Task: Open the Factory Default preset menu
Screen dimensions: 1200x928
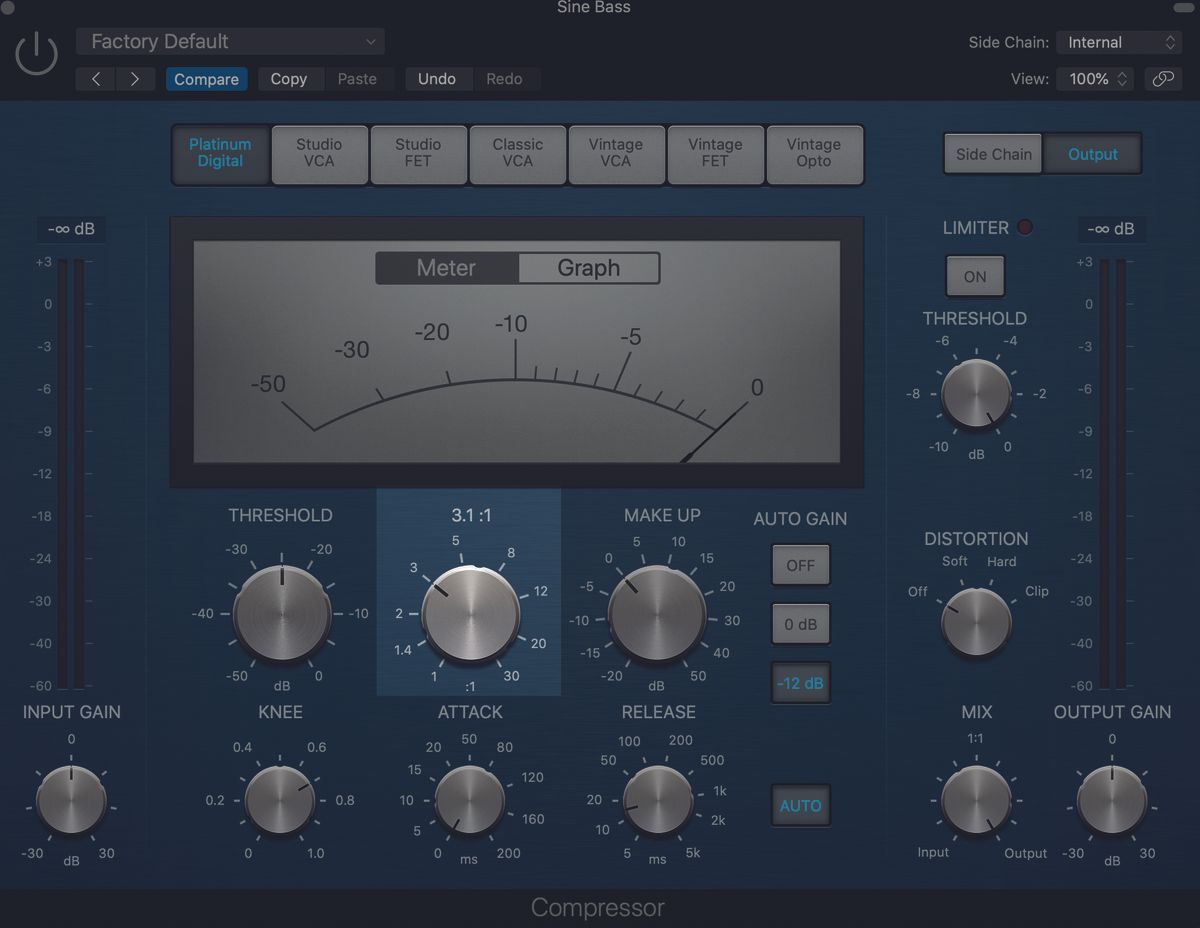Action: 231,41
